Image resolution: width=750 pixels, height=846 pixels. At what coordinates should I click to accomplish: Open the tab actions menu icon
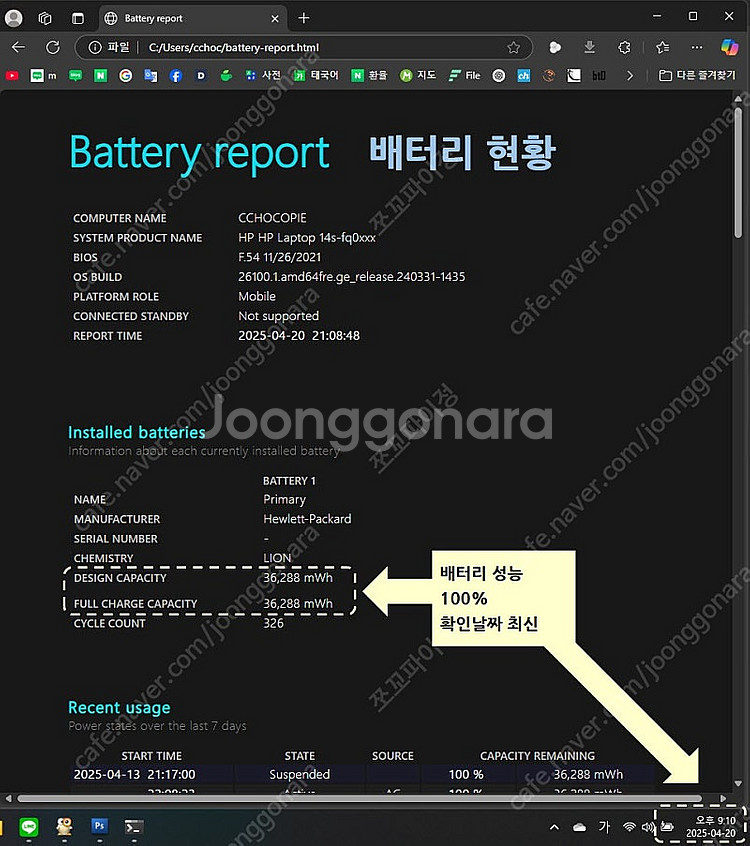tap(78, 18)
